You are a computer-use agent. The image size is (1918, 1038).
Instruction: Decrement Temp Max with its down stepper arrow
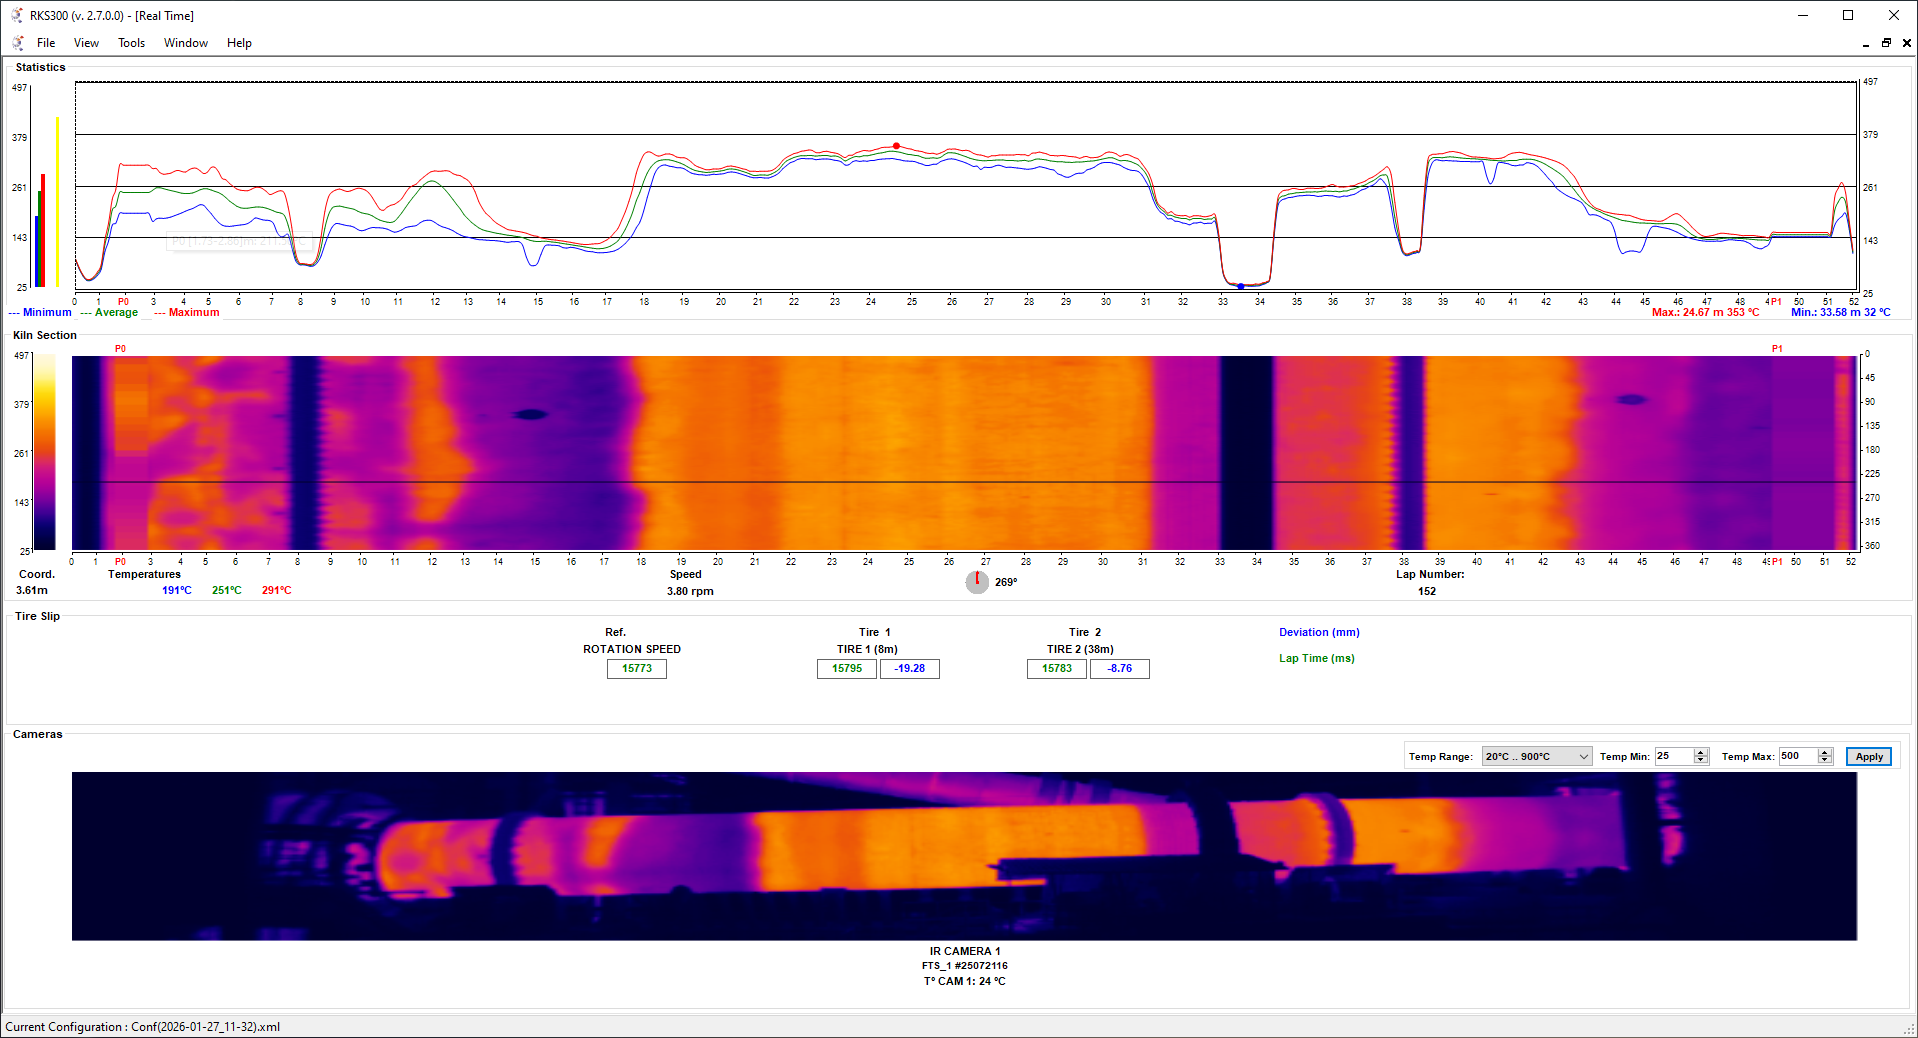(x=1825, y=761)
